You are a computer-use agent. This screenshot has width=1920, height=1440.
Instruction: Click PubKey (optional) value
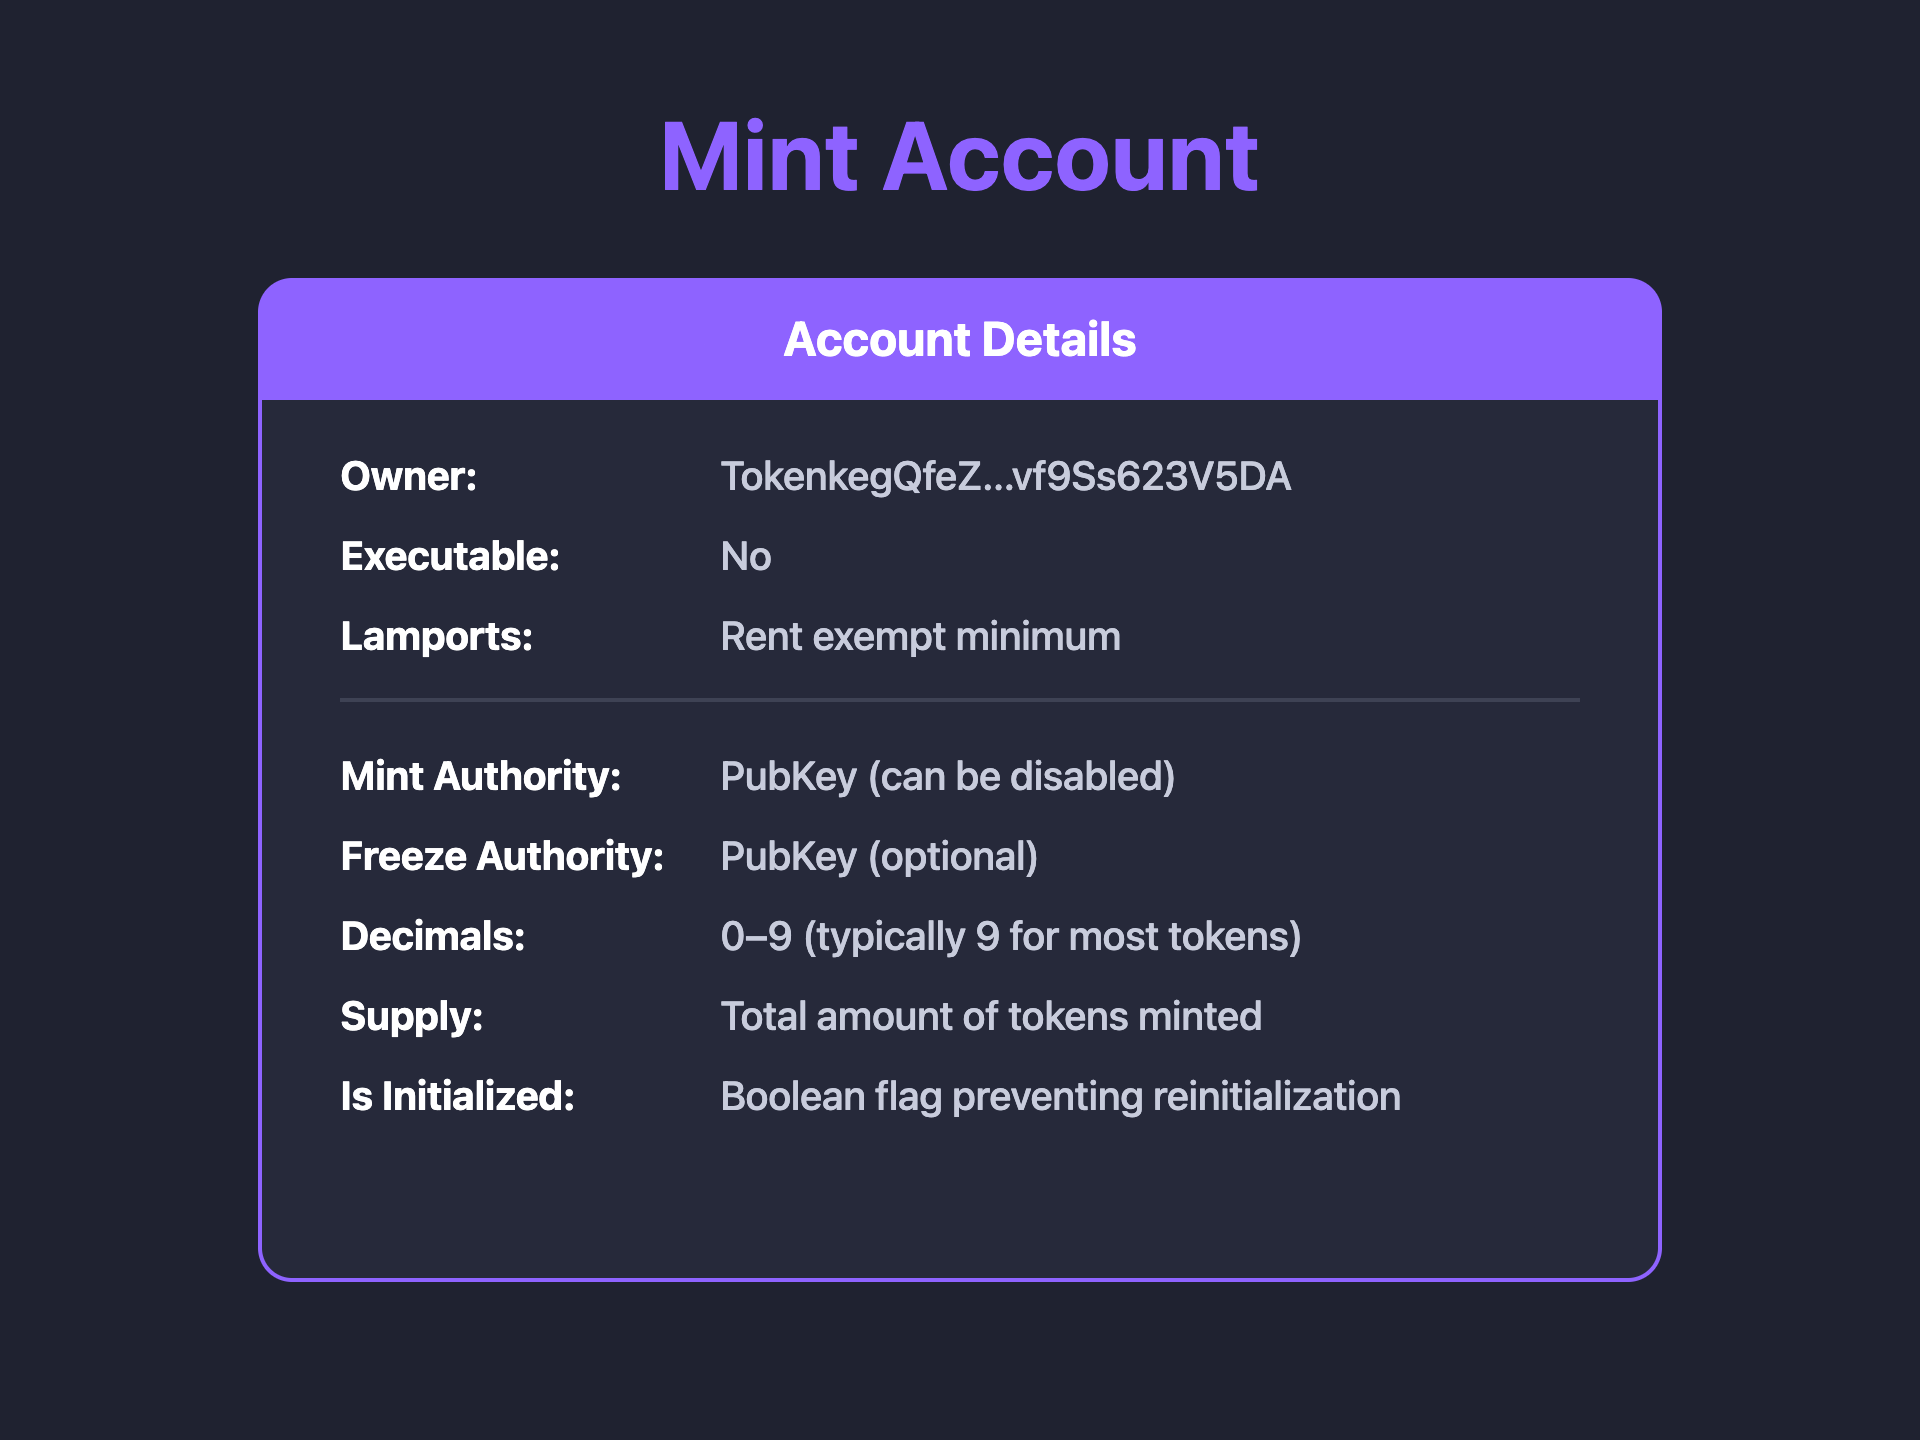click(x=879, y=857)
